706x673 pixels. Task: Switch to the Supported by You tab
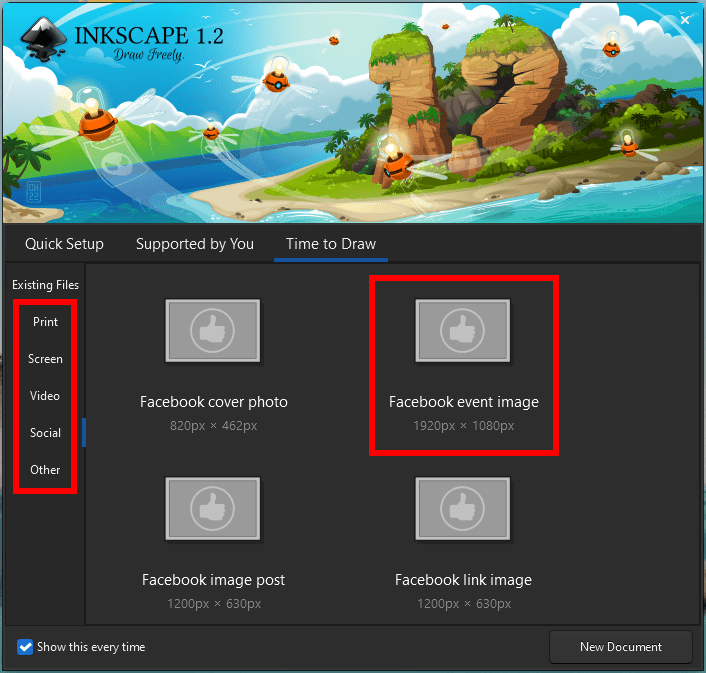(x=195, y=244)
